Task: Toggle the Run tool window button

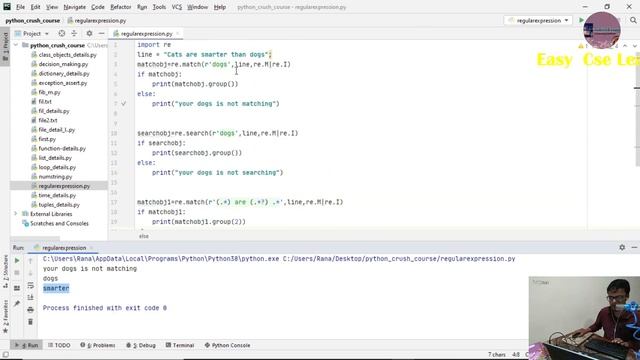Action: (27, 345)
